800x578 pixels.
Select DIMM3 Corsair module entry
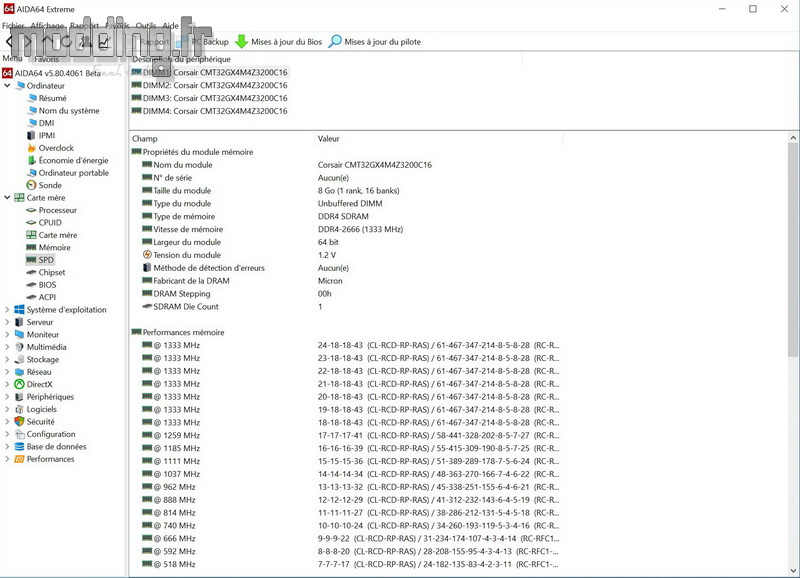(210, 98)
